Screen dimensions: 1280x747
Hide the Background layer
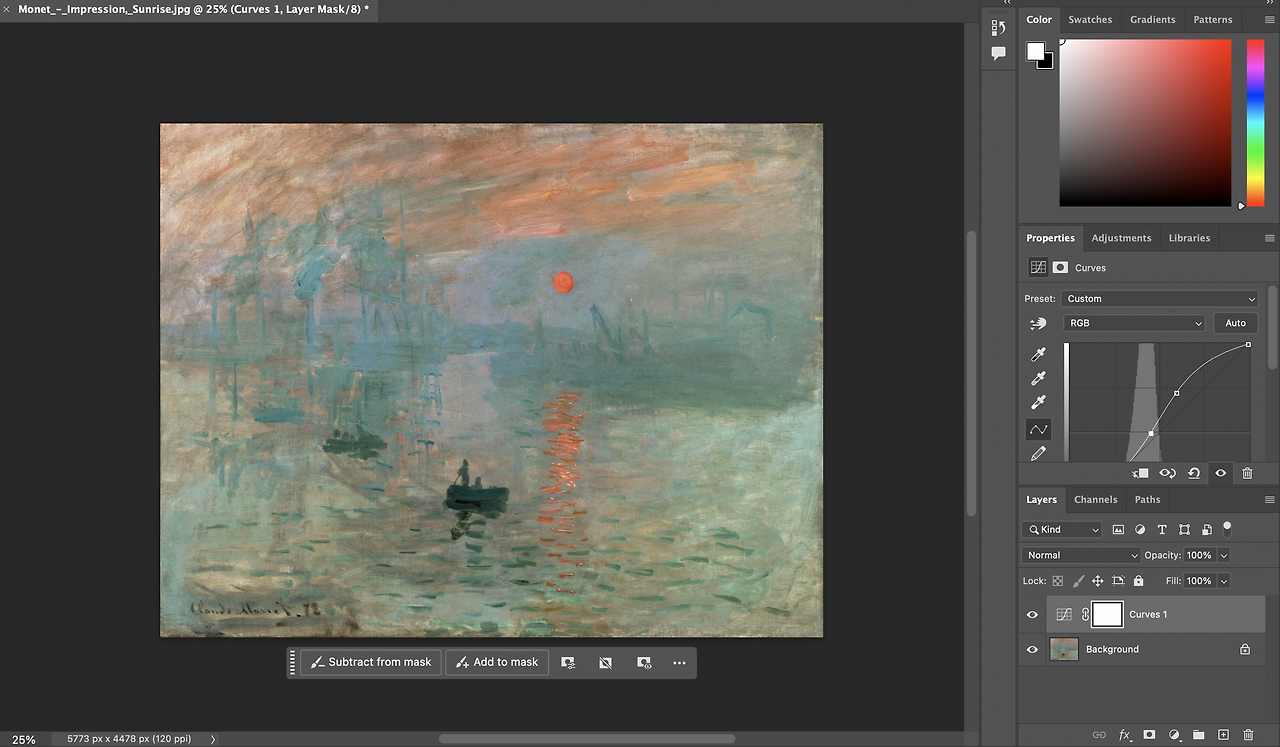(1032, 650)
